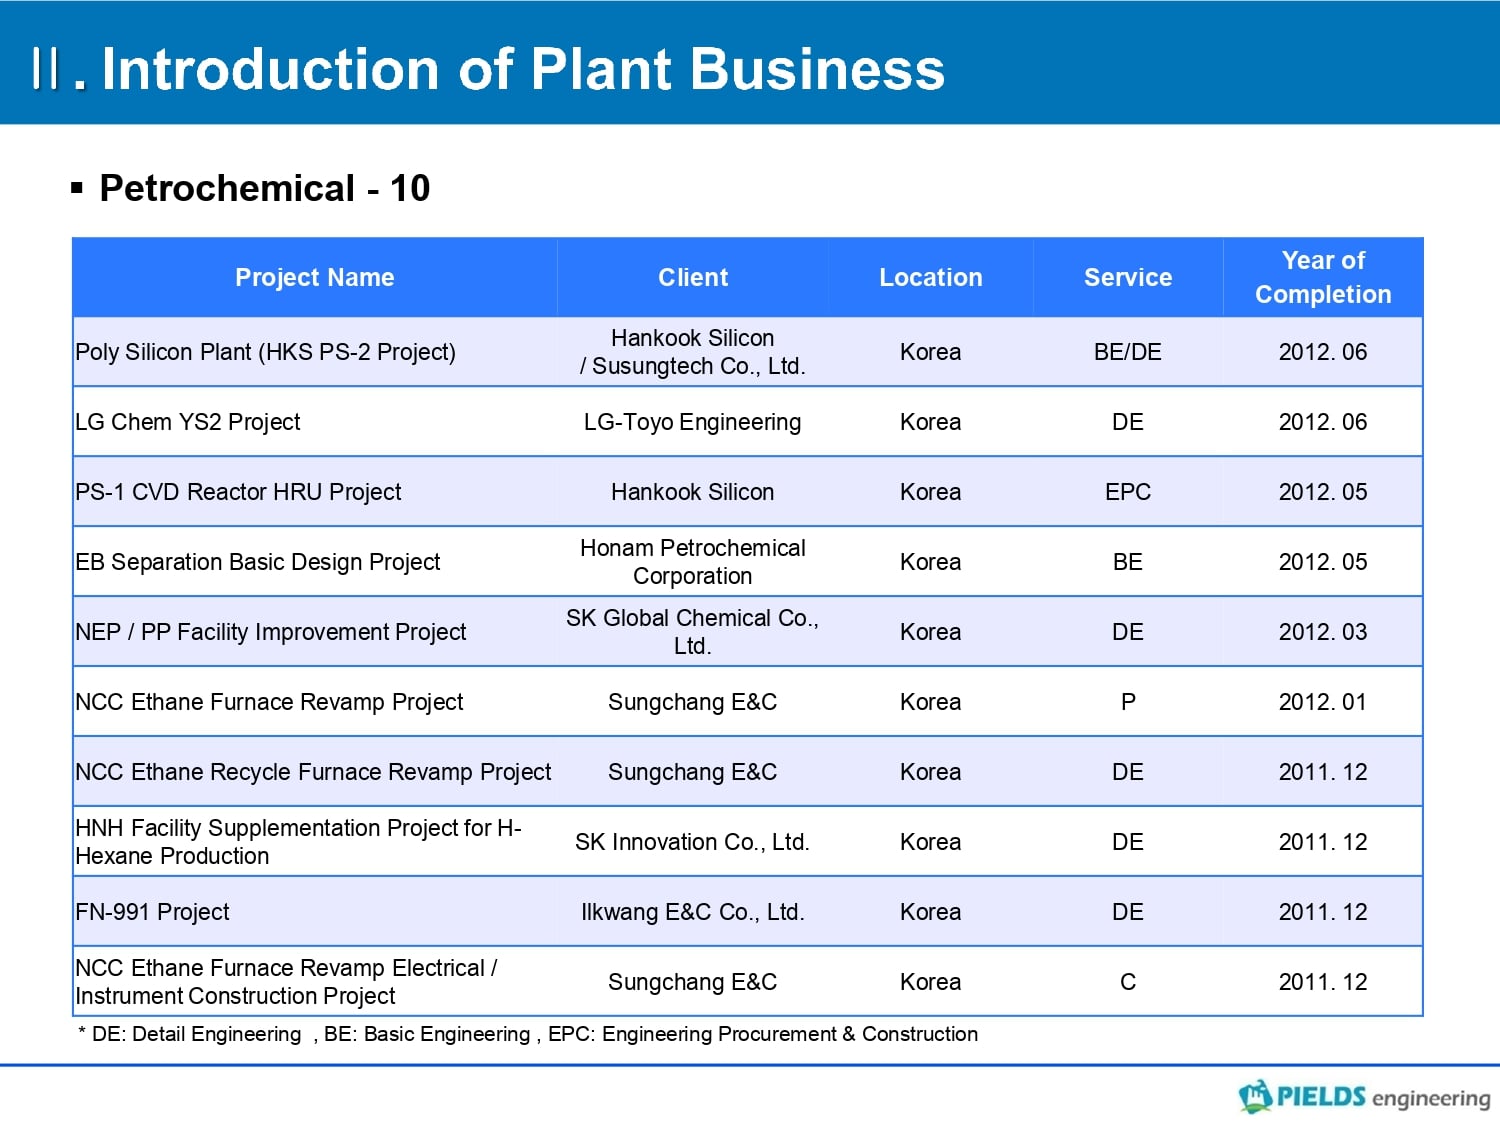Click '2012. 06' in LG Chem row
The height and width of the screenshot is (1125, 1500).
(x=1323, y=422)
